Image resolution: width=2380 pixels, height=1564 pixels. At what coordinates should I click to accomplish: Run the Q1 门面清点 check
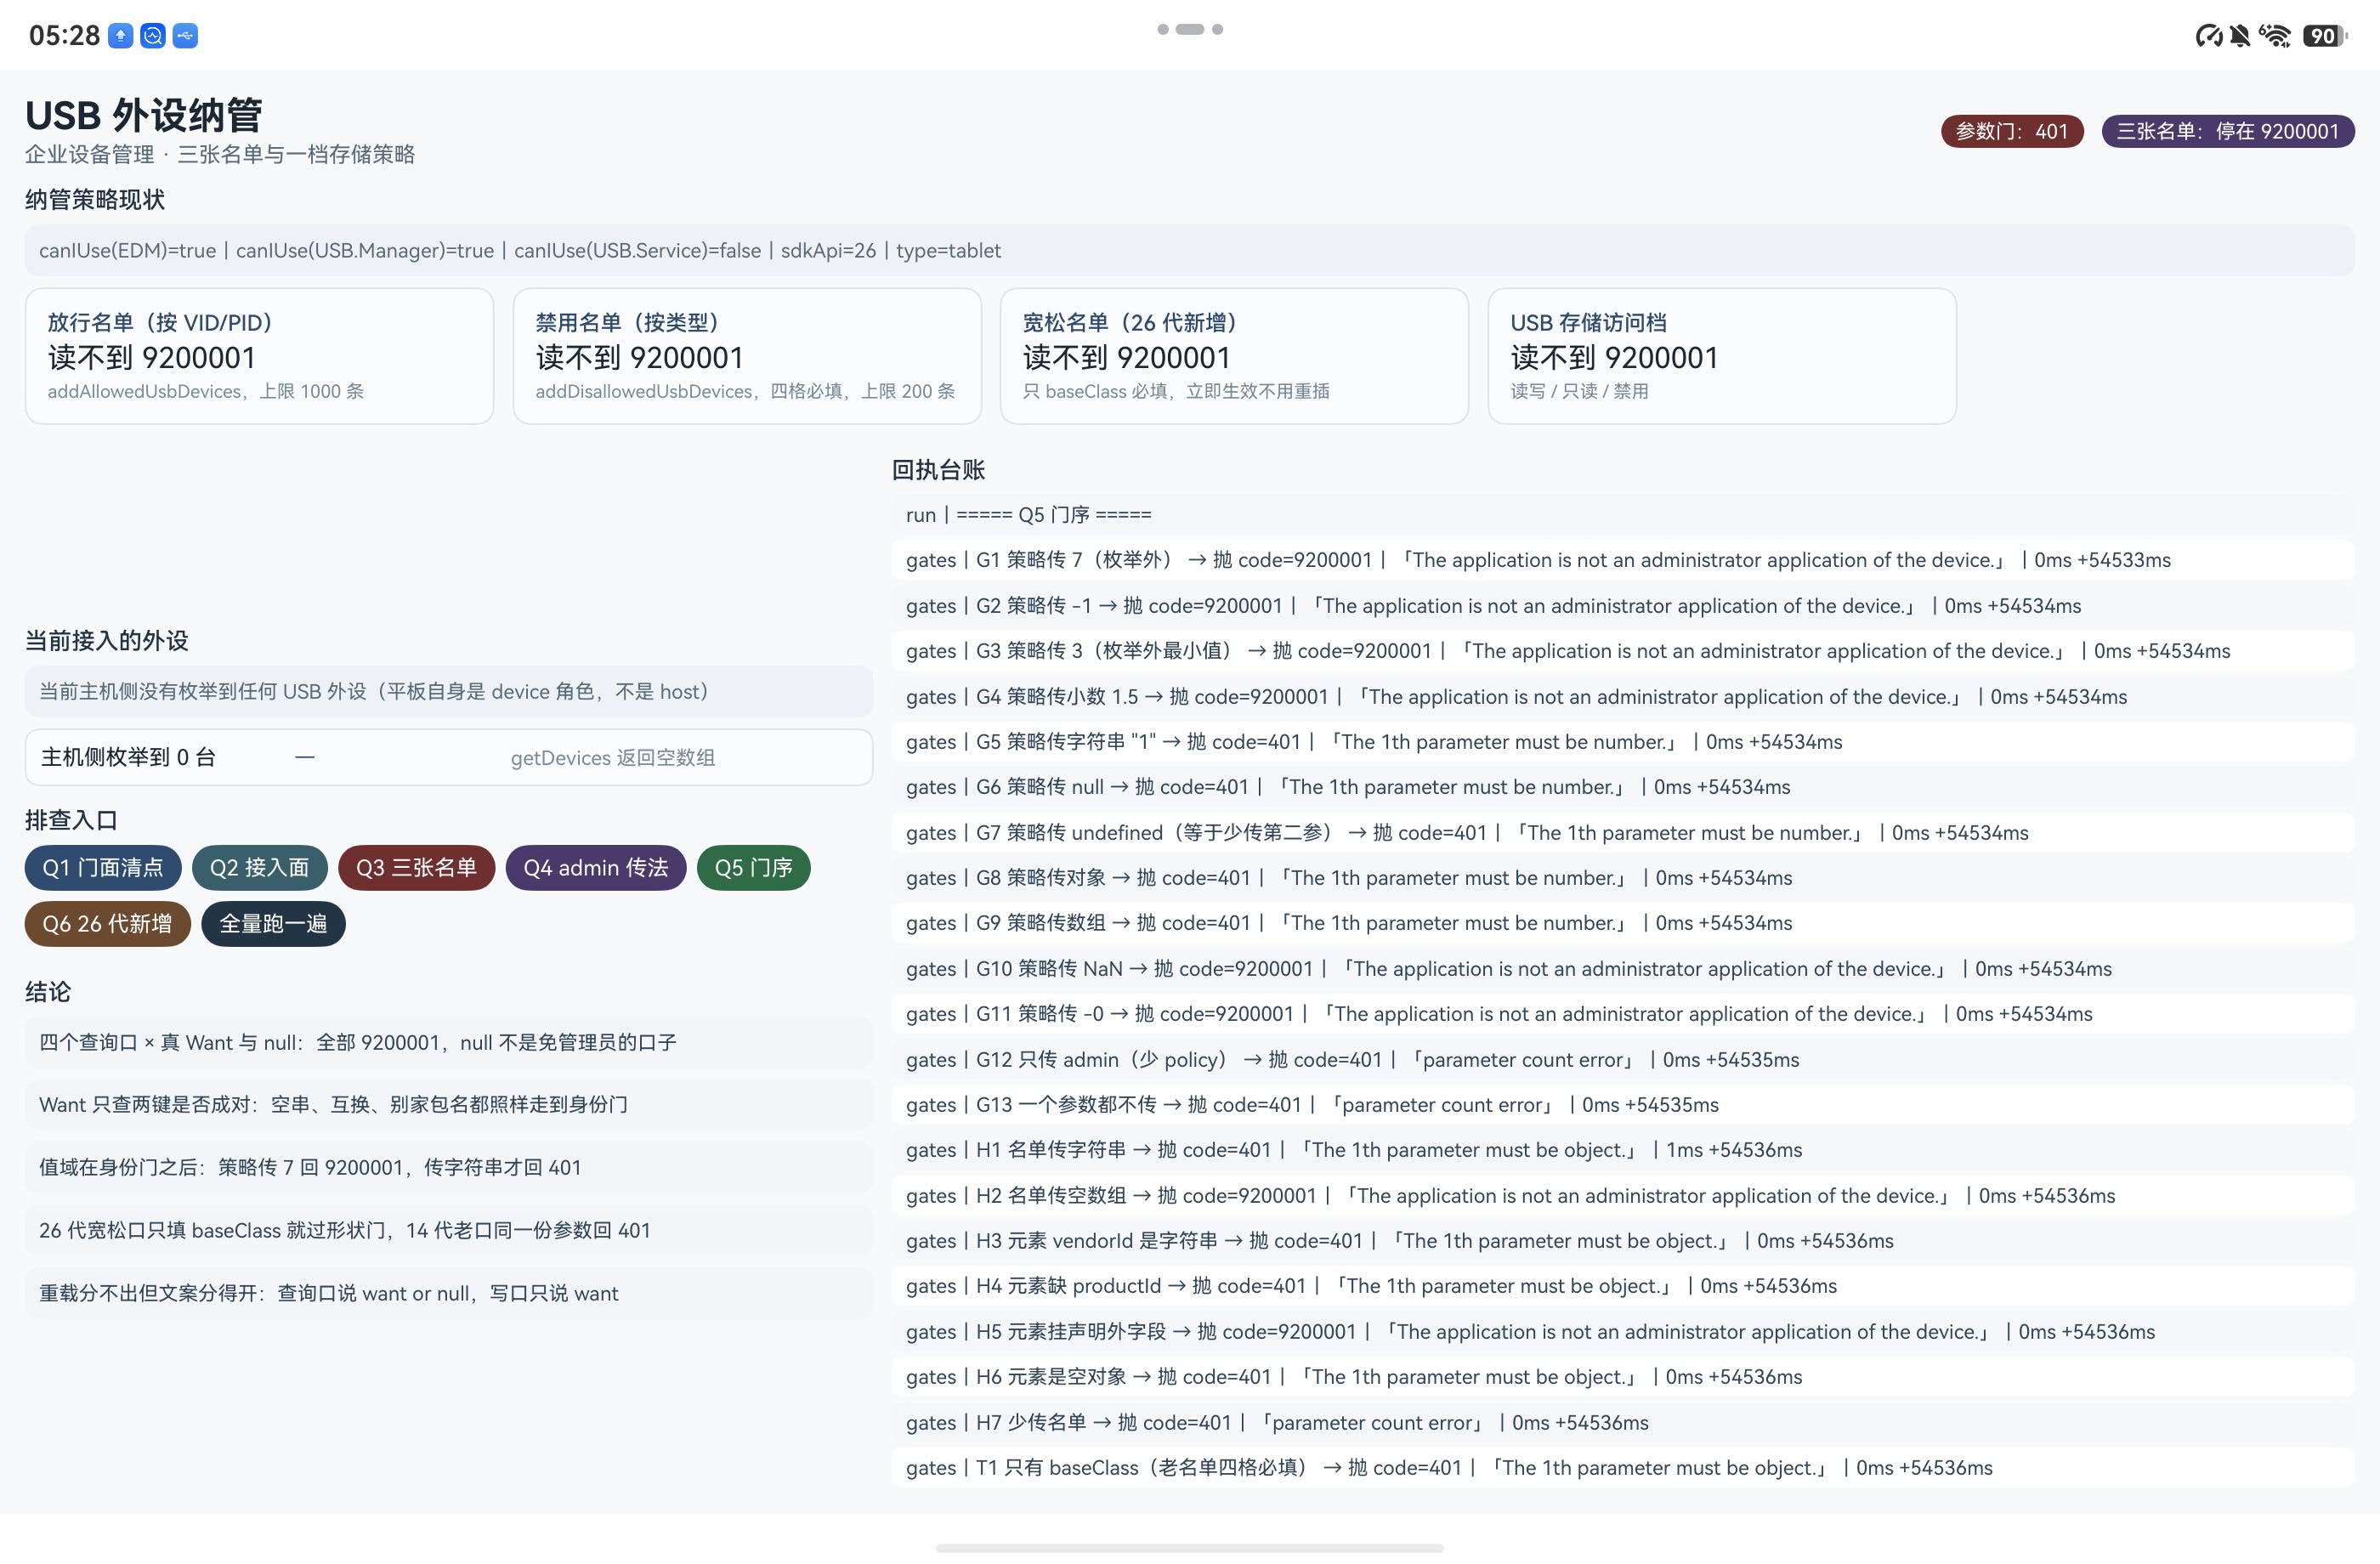[x=103, y=867]
